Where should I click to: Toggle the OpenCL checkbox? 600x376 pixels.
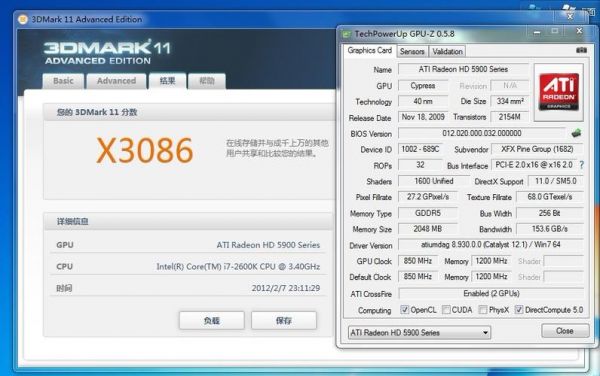pyautogui.click(x=404, y=309)
